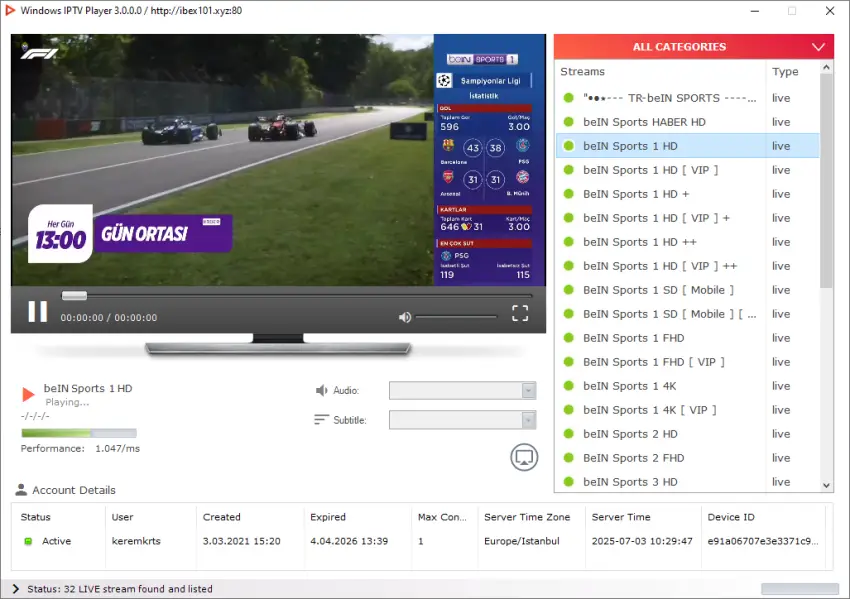
Task: Expand the status bar arrow
Action: pyautogui.click(x=15, y=589)
